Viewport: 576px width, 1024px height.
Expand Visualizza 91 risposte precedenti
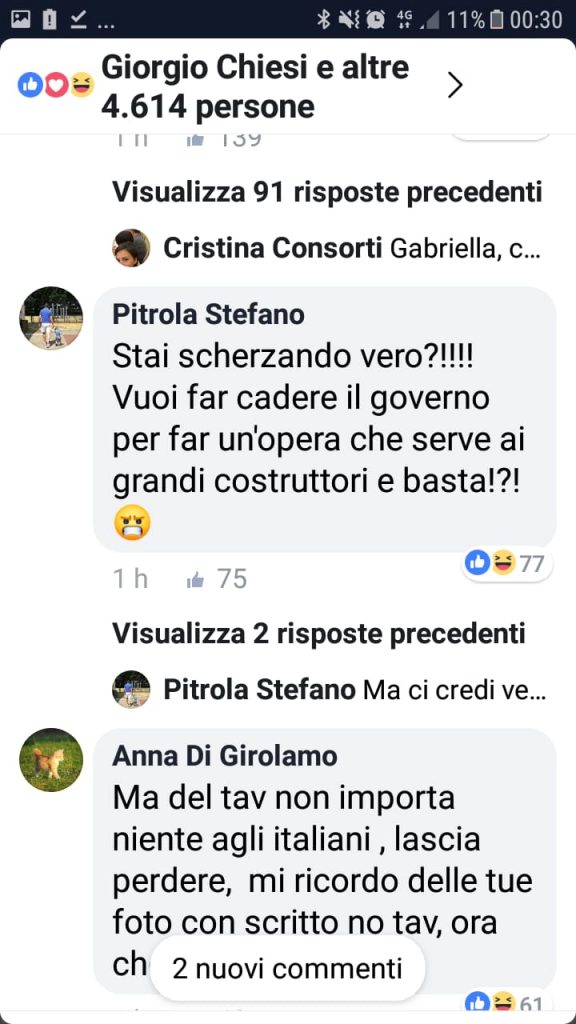click(327, 192)
